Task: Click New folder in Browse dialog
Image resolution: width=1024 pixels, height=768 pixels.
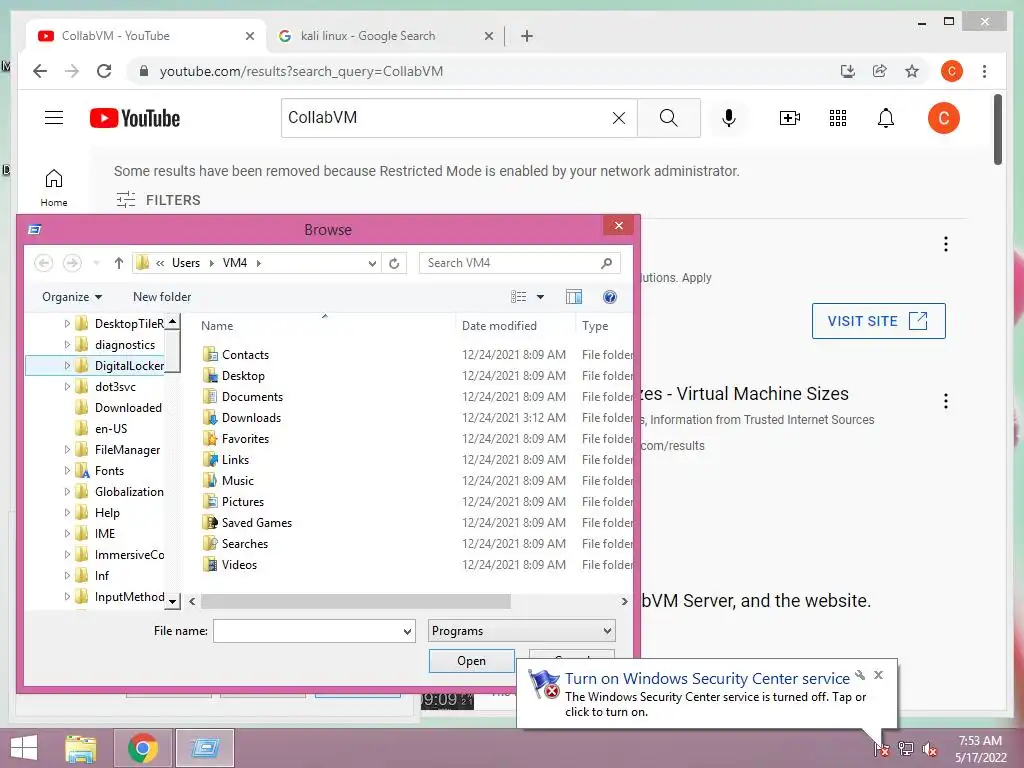Action: pyautogui.click(x=162, y=297)
